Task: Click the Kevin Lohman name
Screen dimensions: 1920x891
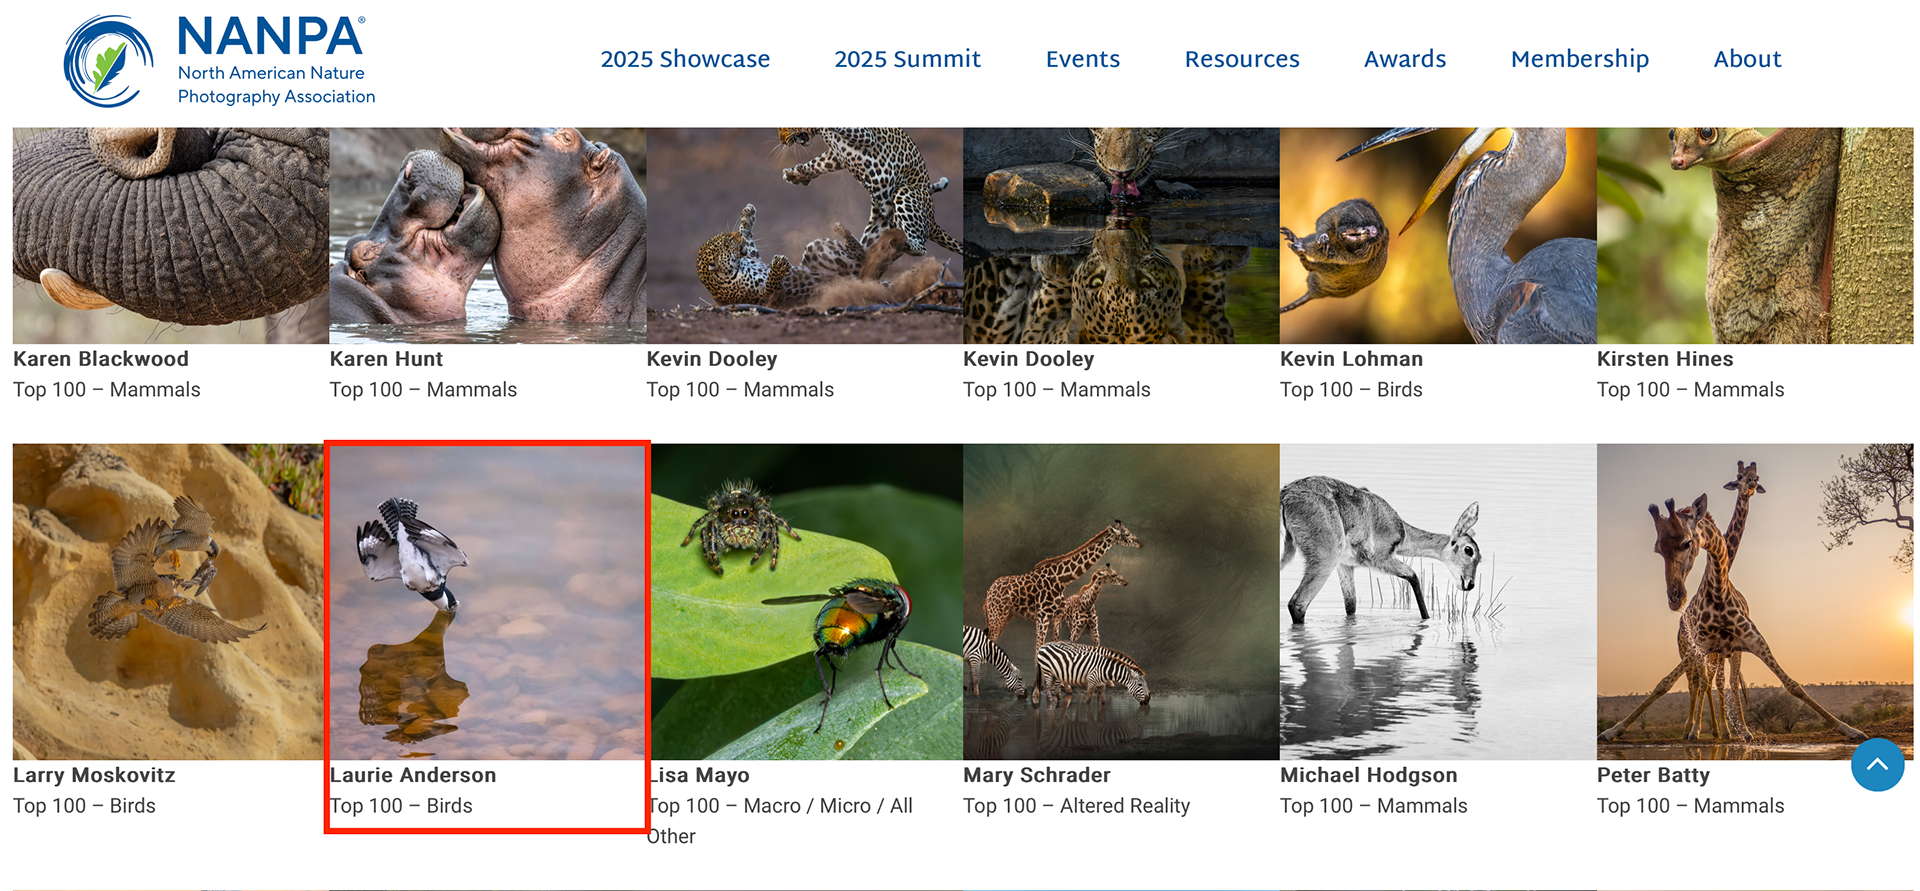Action: [1351, 359]
